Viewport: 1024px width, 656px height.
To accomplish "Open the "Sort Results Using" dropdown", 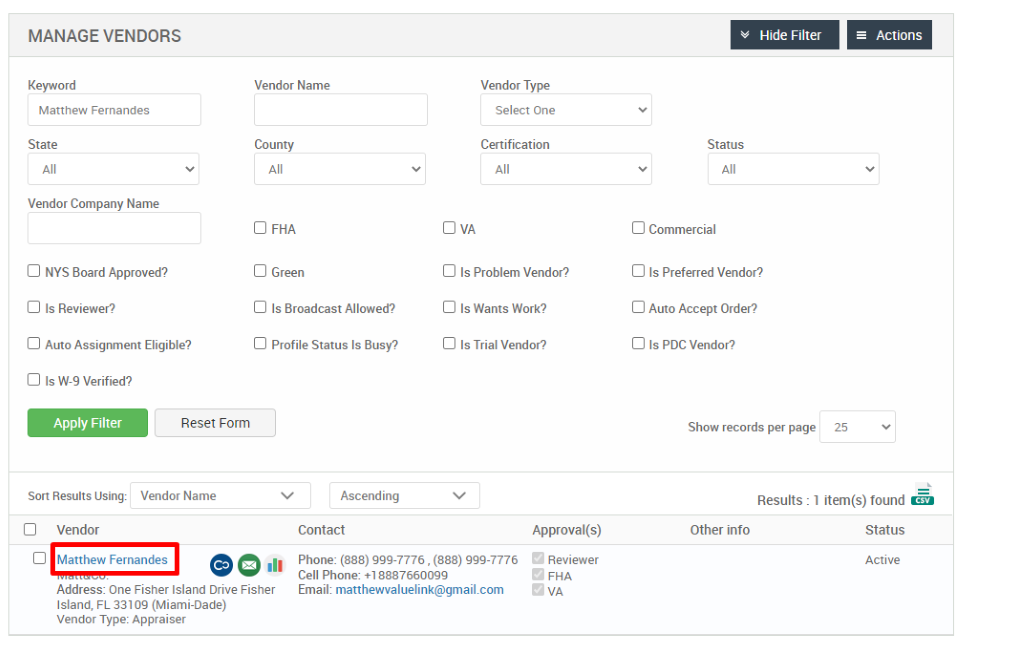I will point(220,495).
